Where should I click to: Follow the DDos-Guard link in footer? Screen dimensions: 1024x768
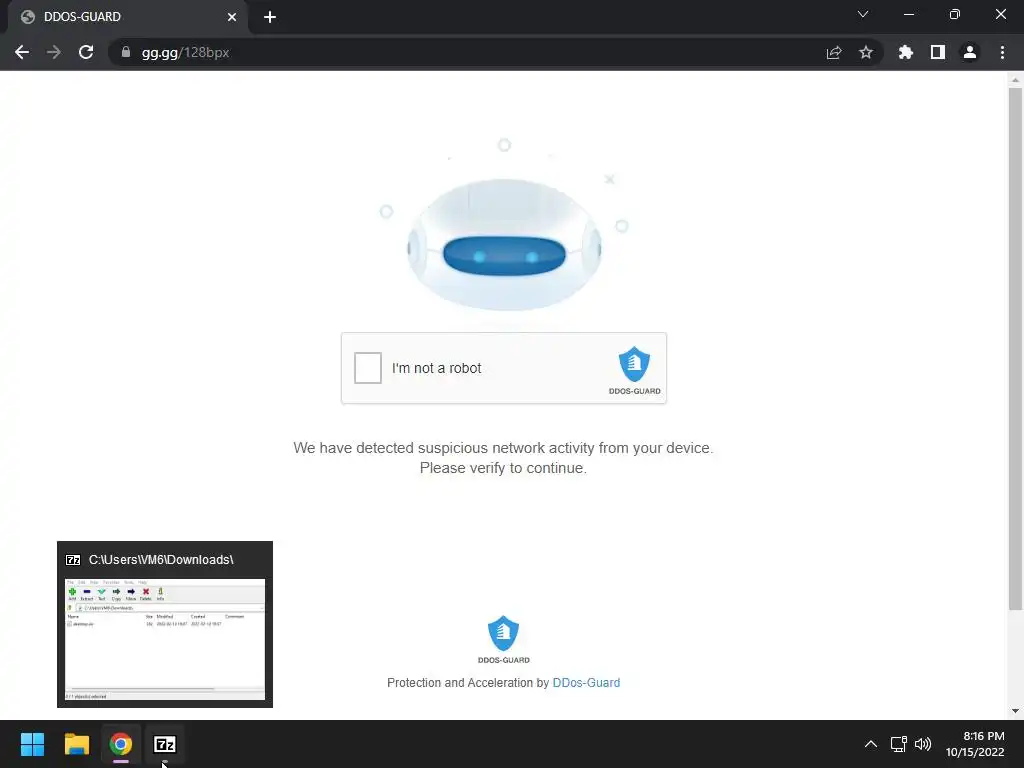pyautogui.click(x=586, y=682)
